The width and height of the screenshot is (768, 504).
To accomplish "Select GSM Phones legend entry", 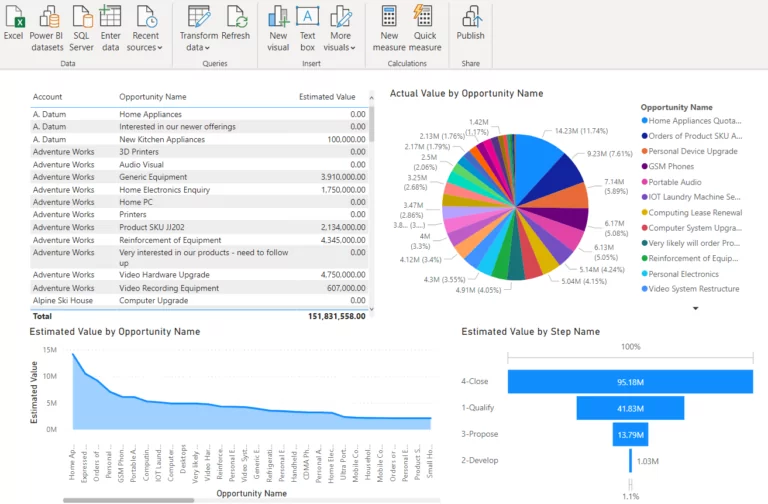I will [668, 166].
